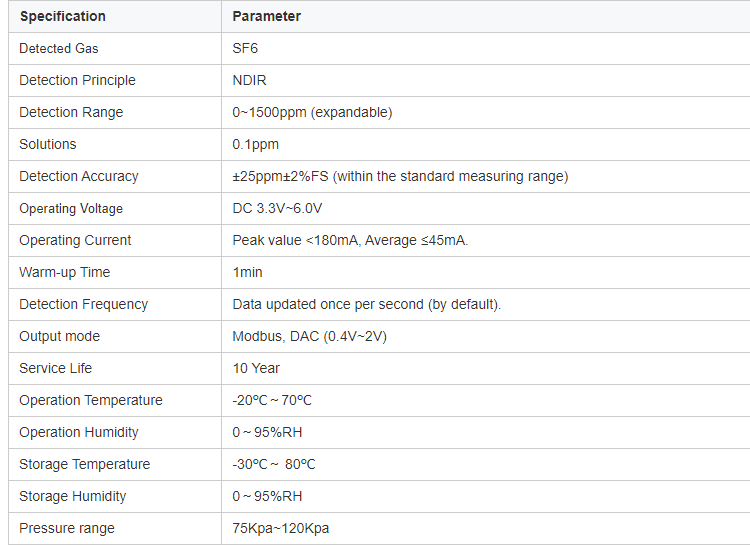This screenshot has height=545, width=750.
Task: Click the 1min Warm-up Time value
Action: pyautogui.click(x=247, y=272)
